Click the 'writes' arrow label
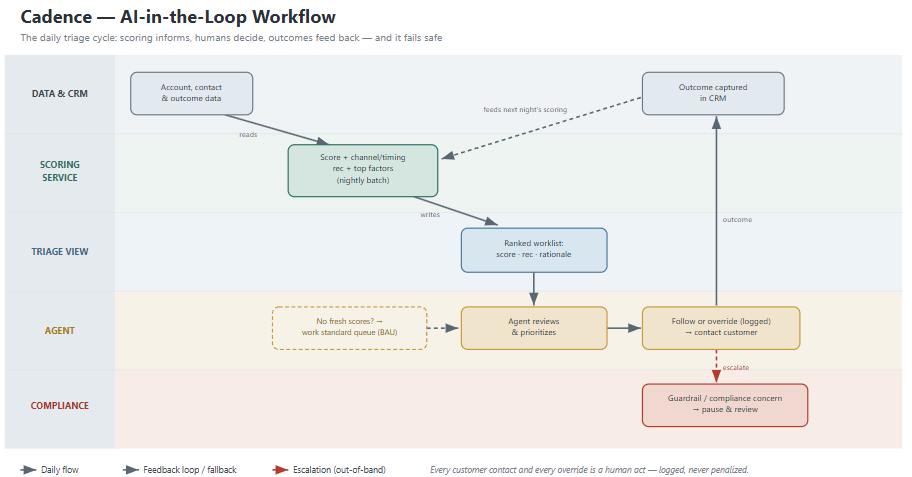The height and width of the screenshot is (477, 912). point(430,215)
